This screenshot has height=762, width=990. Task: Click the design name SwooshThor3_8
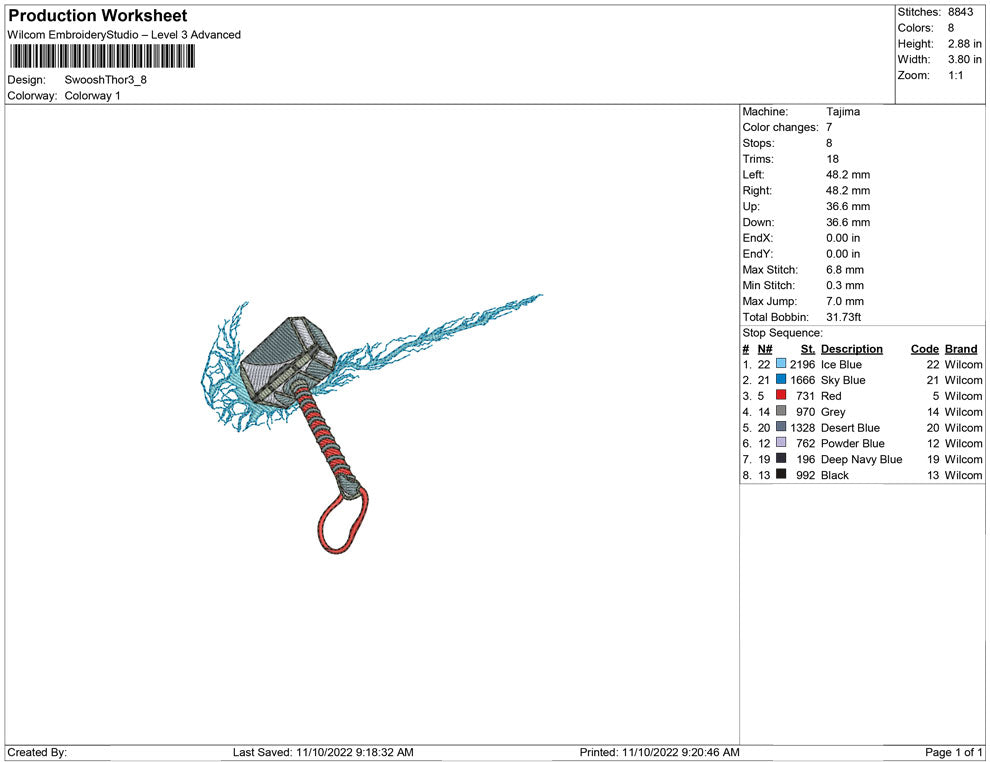pos(105,80)
